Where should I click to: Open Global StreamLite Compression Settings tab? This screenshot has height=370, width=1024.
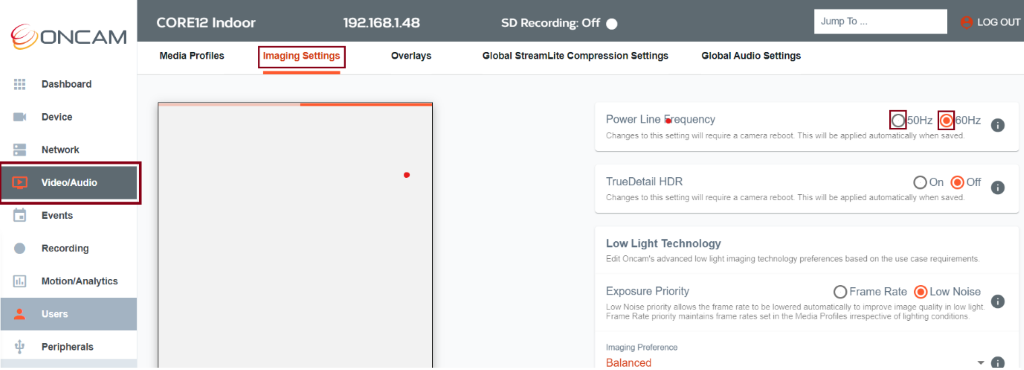coord(575,56)
